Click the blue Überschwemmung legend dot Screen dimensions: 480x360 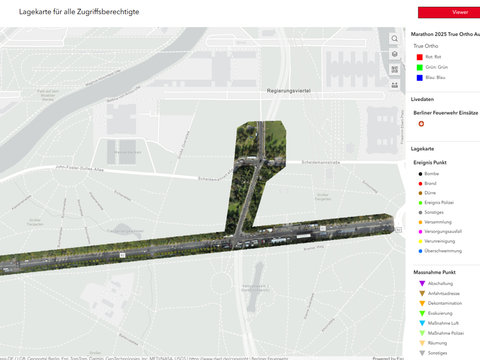[420, 251]
